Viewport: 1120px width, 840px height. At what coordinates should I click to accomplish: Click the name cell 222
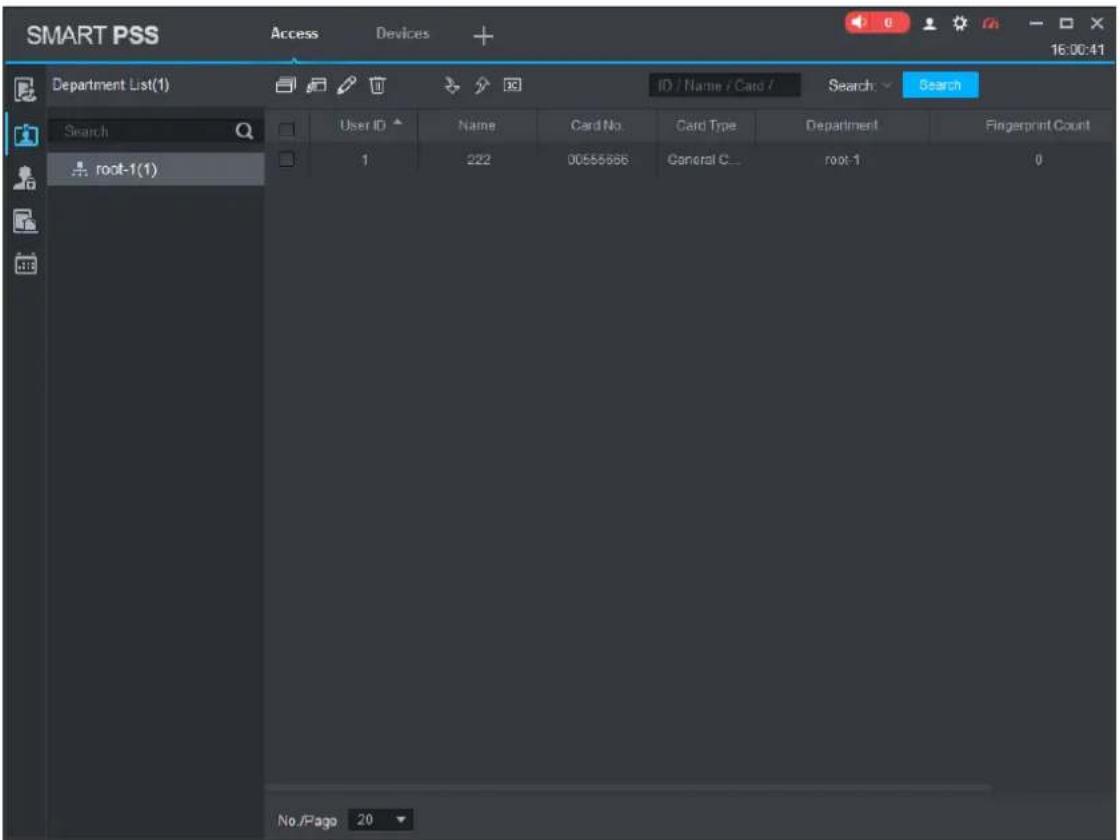[x=478, y=160]
